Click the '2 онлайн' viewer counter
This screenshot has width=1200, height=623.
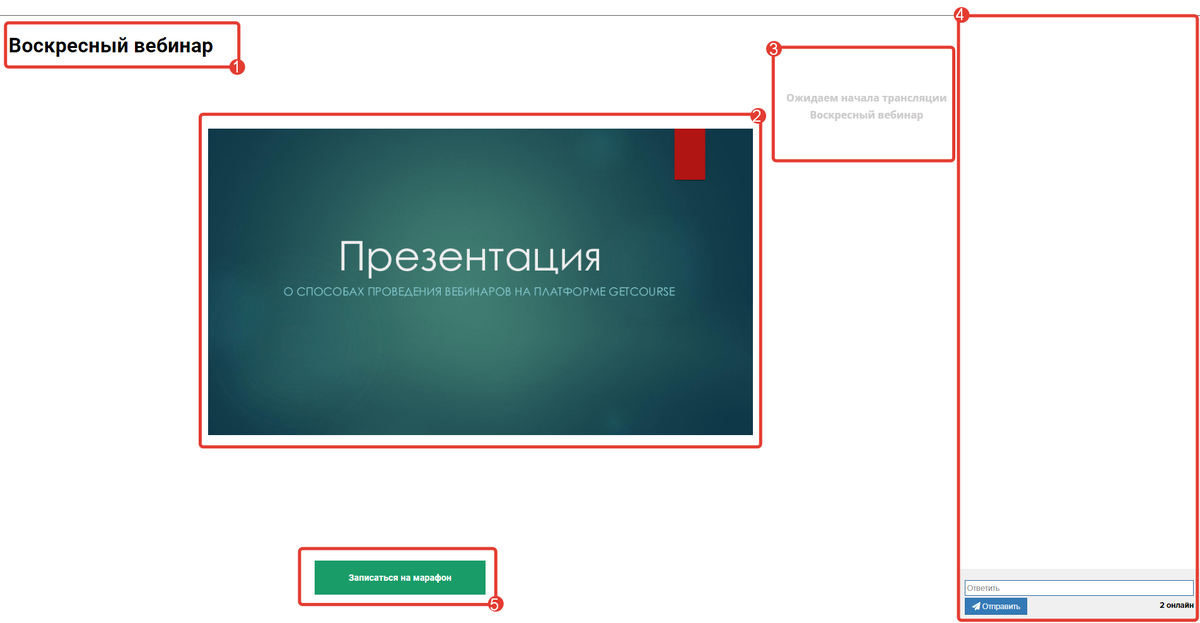[x=1175, y=606]
